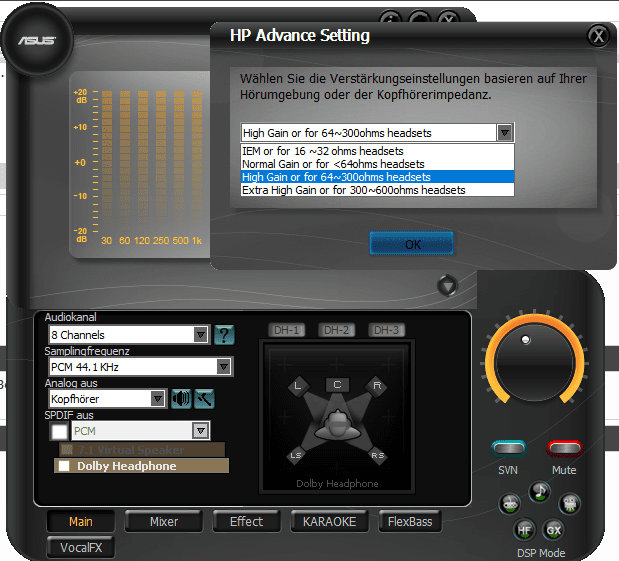619x561 pixels.
Task: Click the Samplingfrequenz label
Action: click(x=87, y=351)
